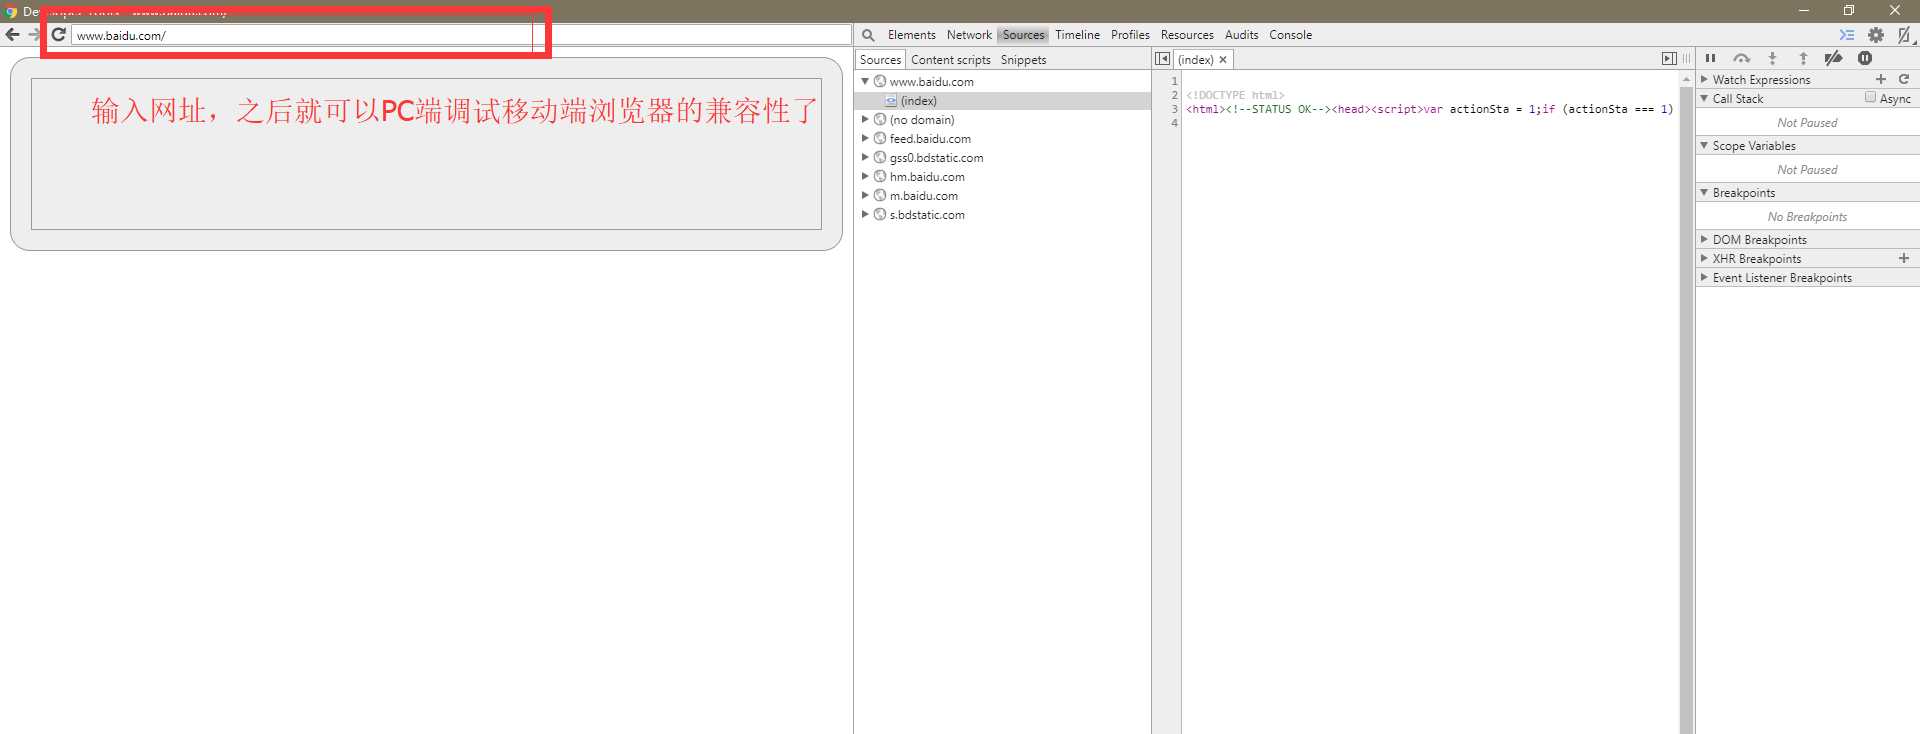Open DevTools settings gear
Viewport: 1920px width, 734px height.
click(1876, 35)
